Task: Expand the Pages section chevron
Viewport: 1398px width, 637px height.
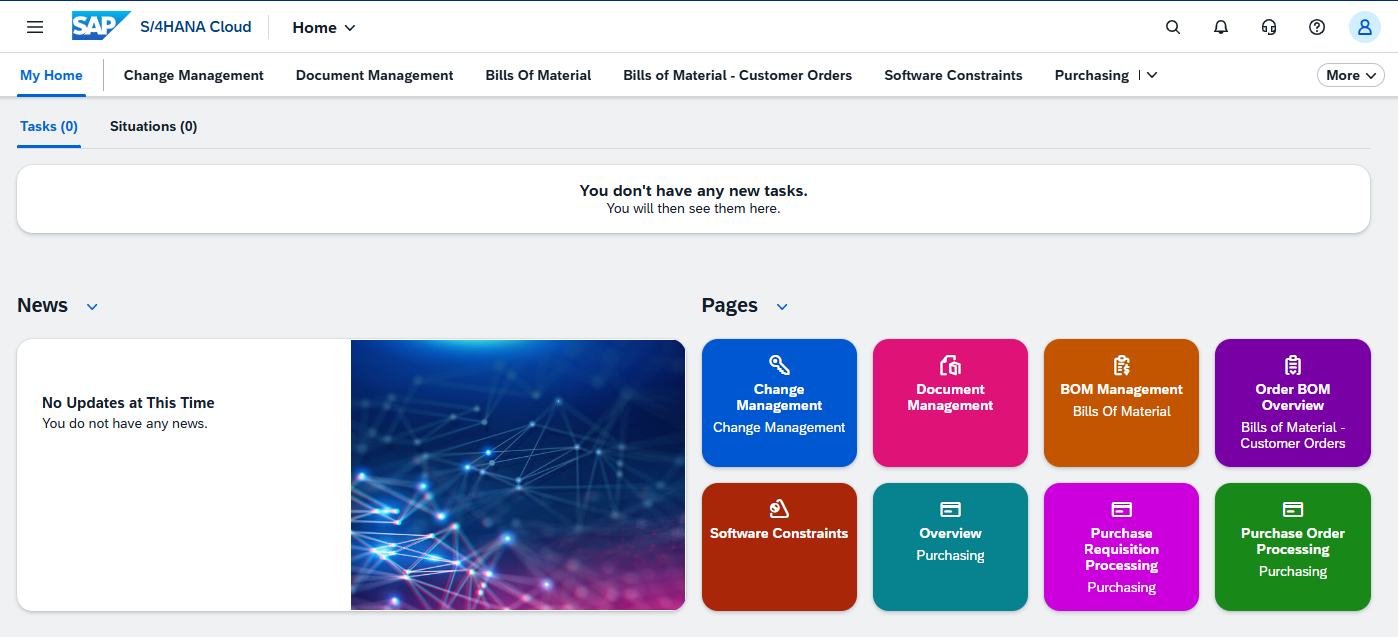Action: 782,307
